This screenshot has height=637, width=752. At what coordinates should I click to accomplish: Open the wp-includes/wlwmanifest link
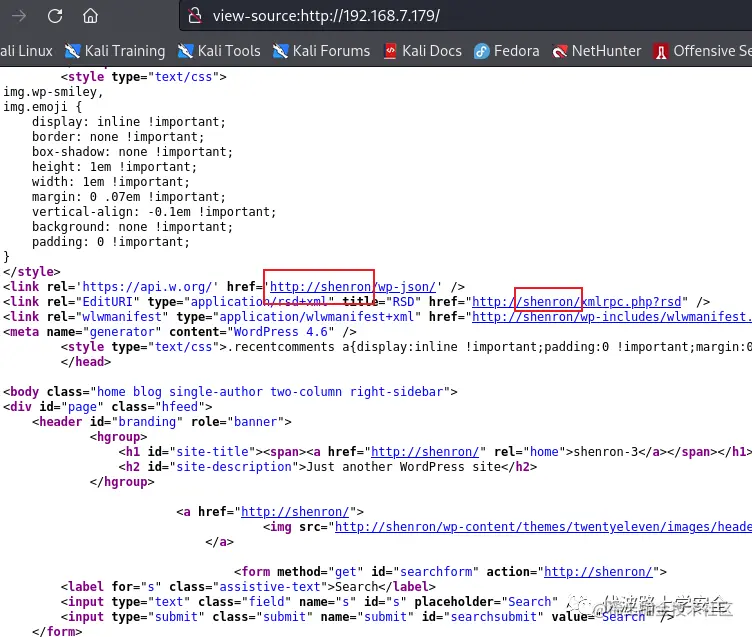(611, 317)
